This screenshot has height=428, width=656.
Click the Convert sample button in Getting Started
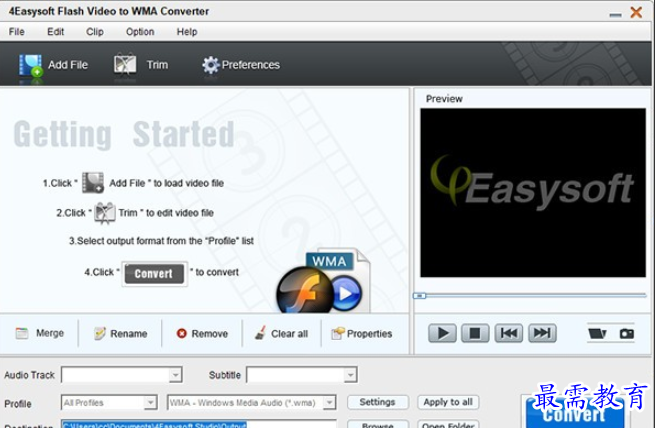(x=154, y=274)
